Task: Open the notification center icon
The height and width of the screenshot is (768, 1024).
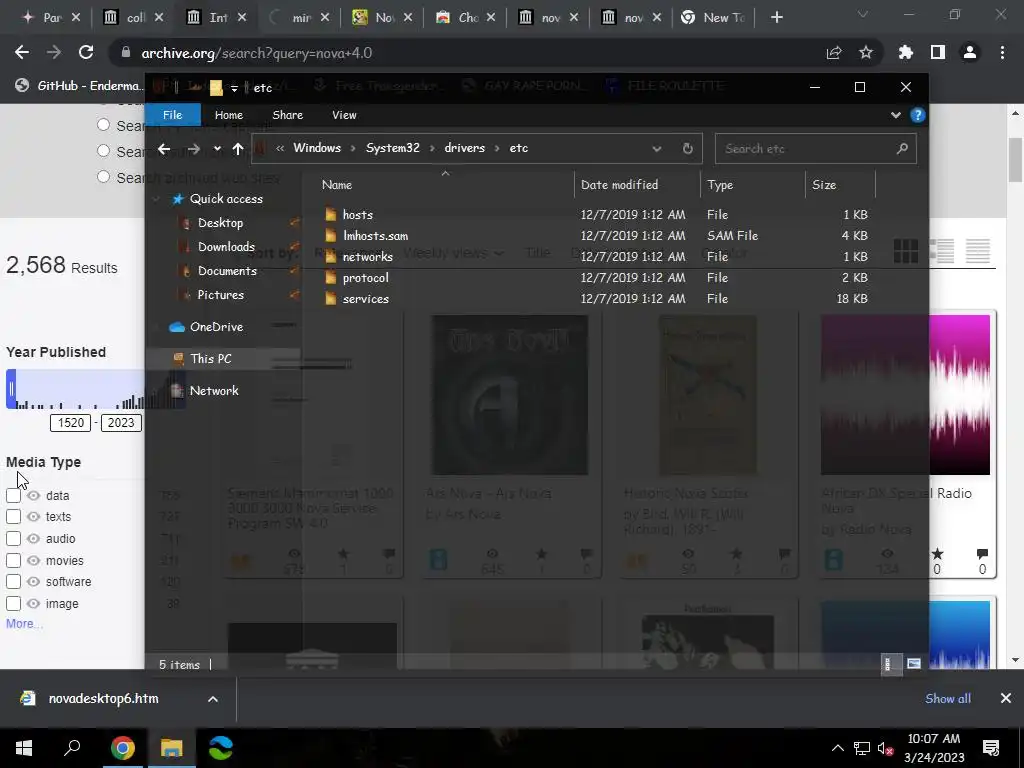Action: tap(991, 748)
